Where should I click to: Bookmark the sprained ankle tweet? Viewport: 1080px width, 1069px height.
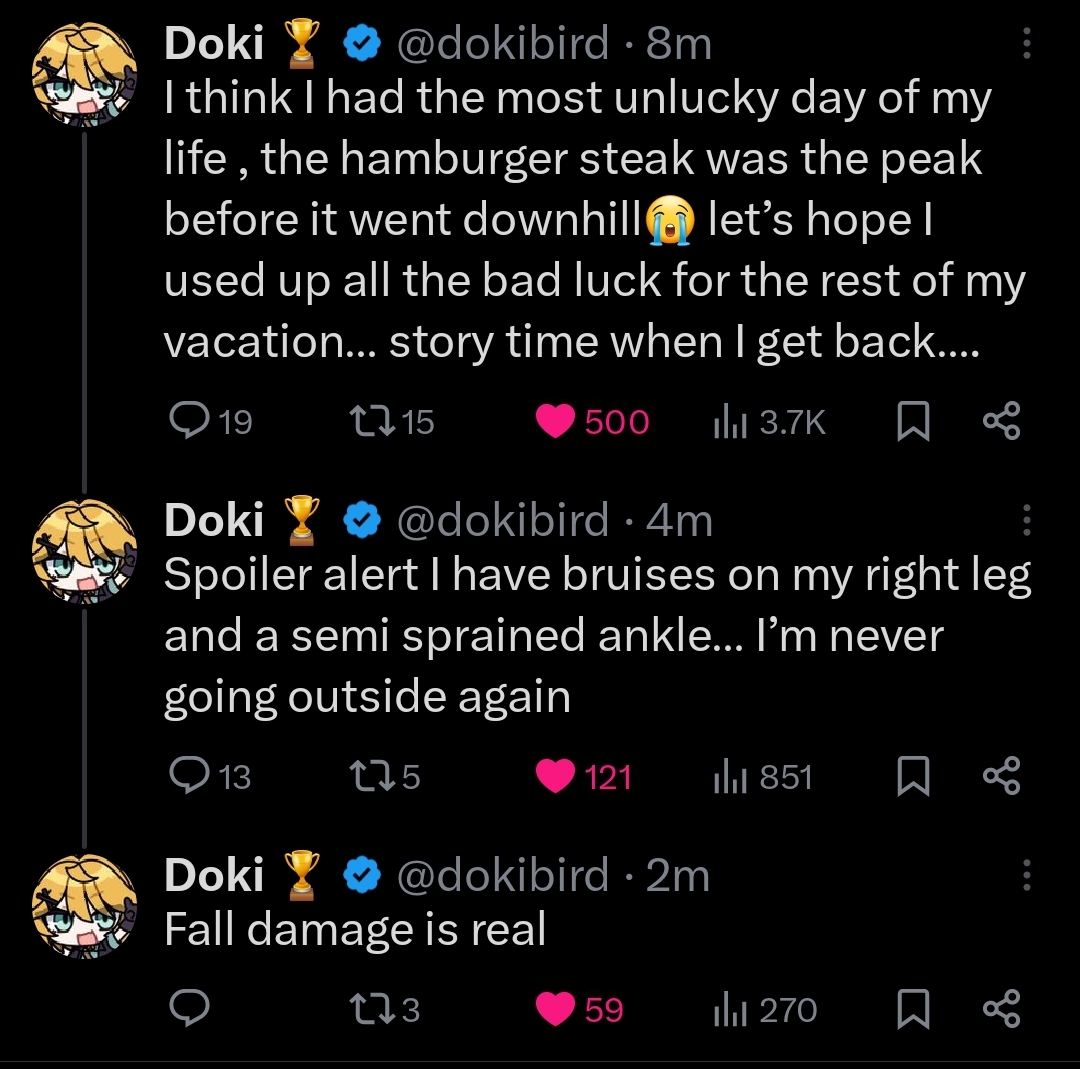[x=910, y=777]
